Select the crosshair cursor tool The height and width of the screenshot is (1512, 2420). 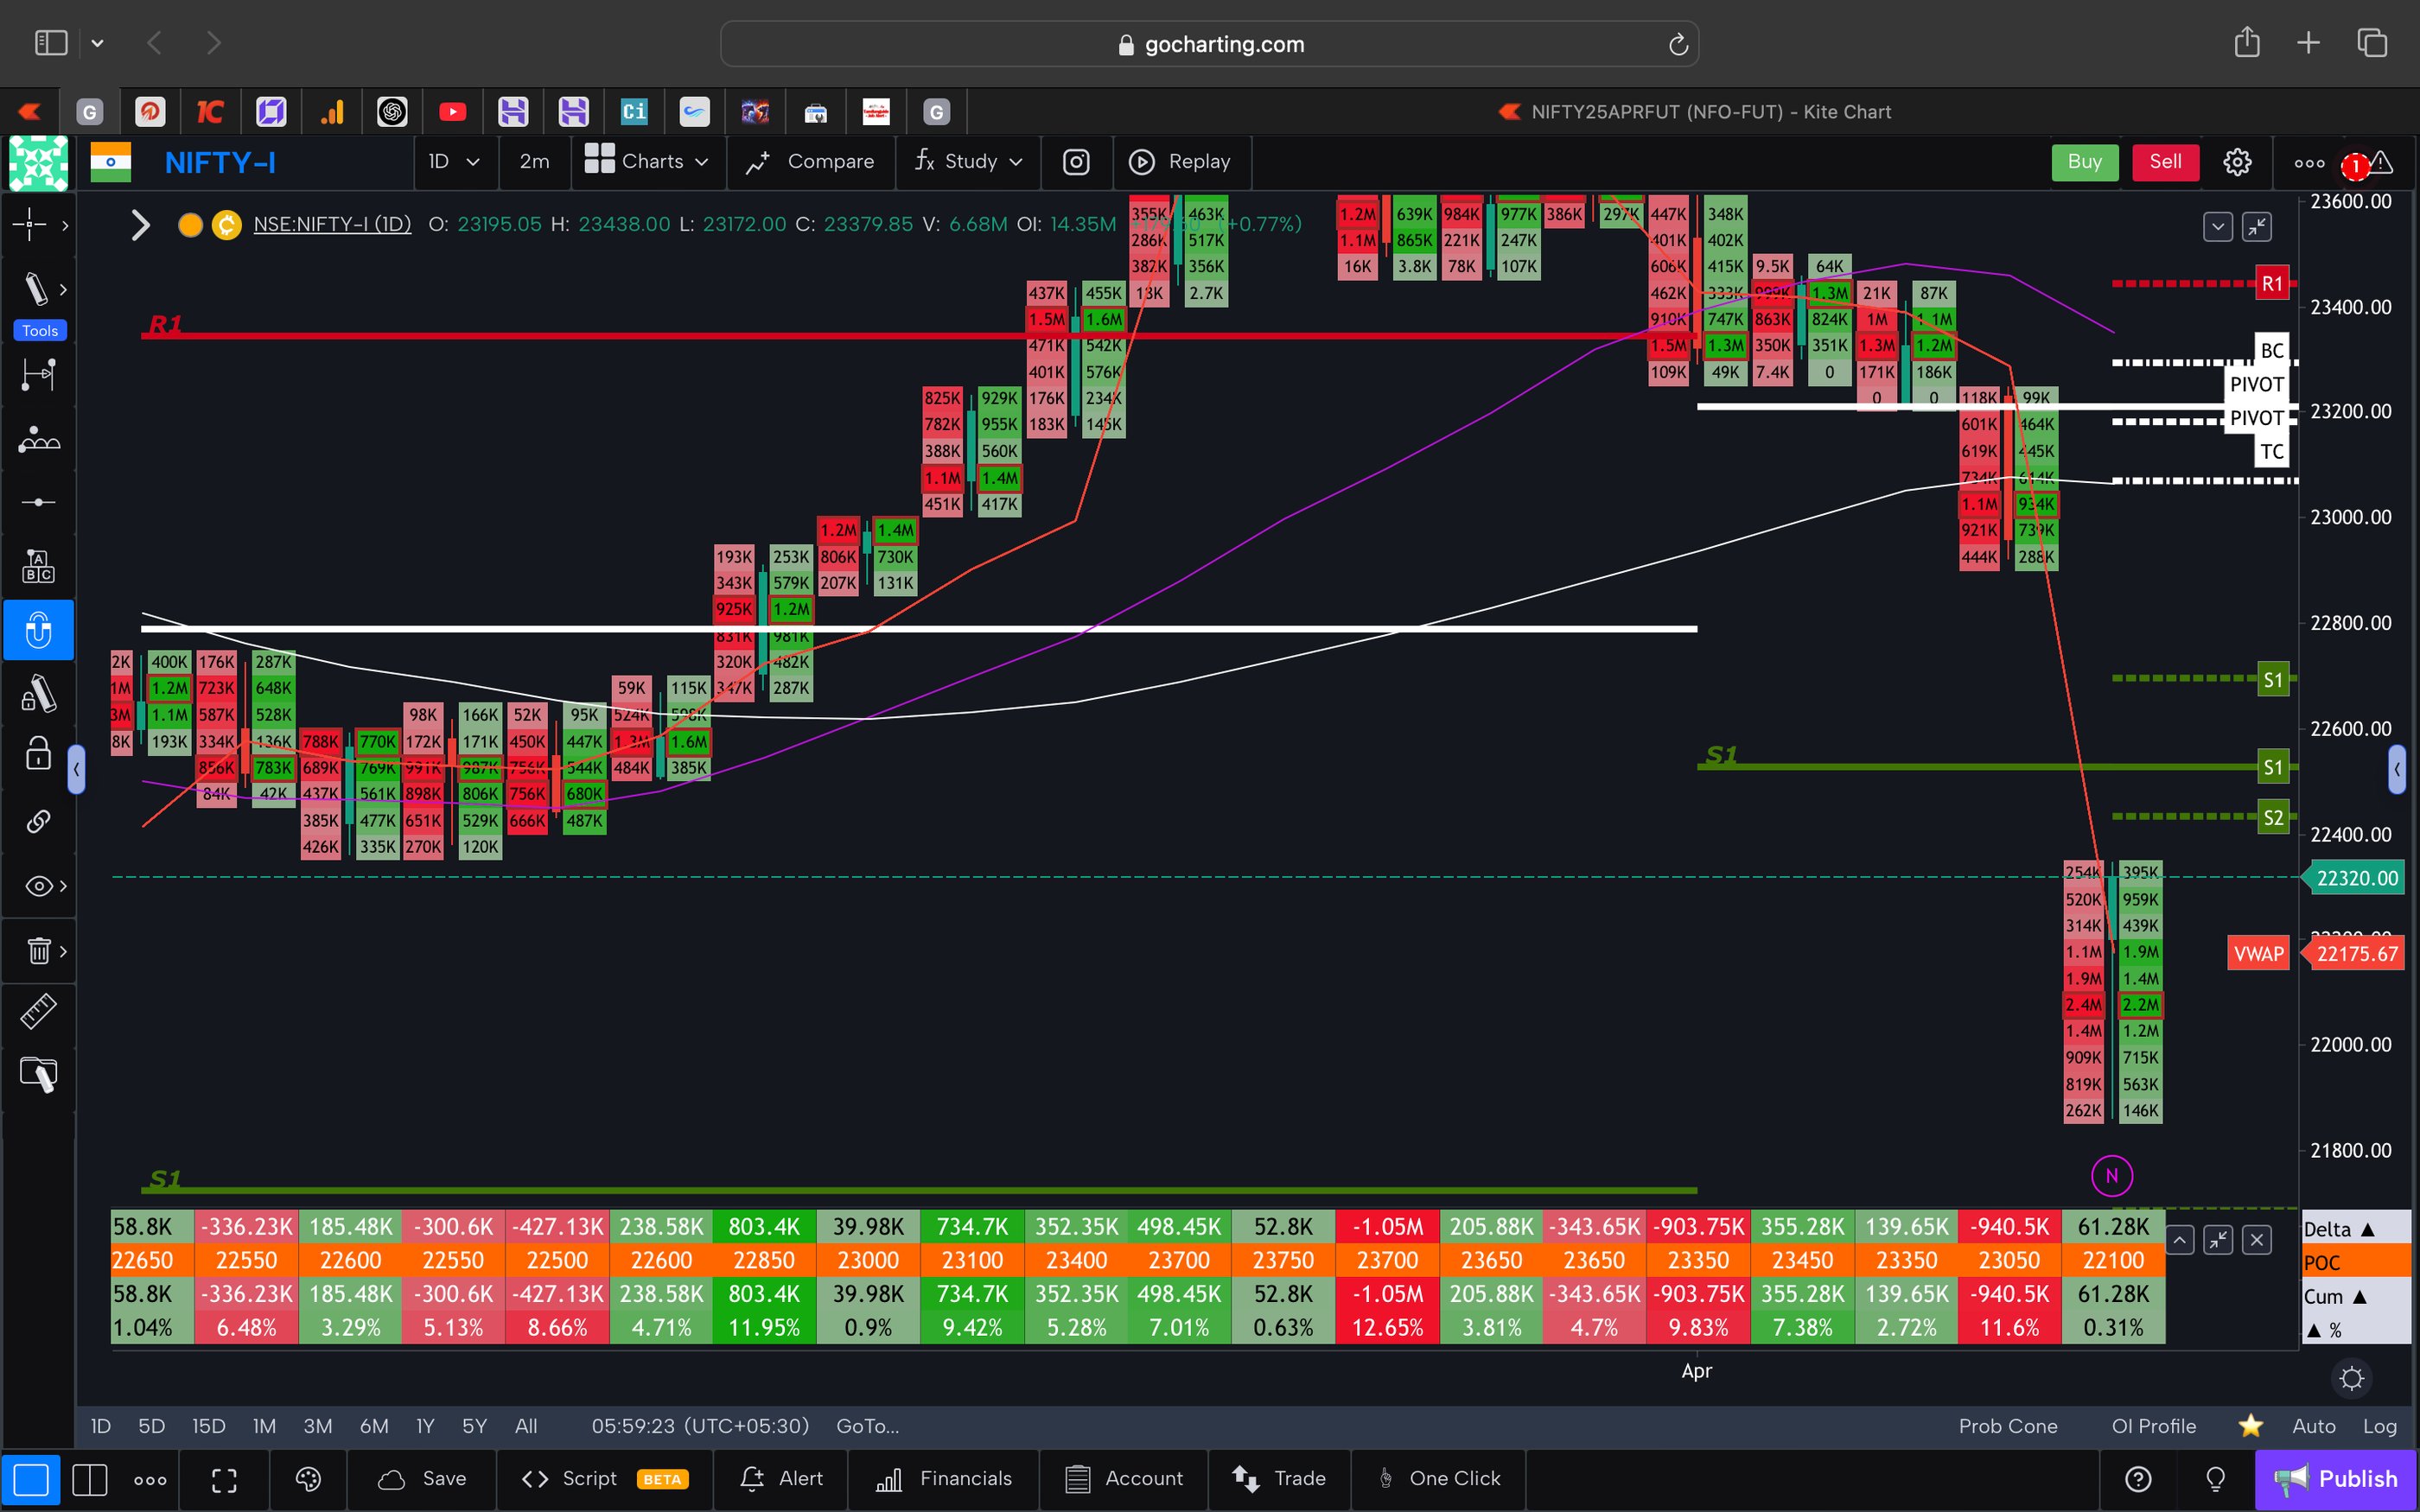tap(31, 225)
